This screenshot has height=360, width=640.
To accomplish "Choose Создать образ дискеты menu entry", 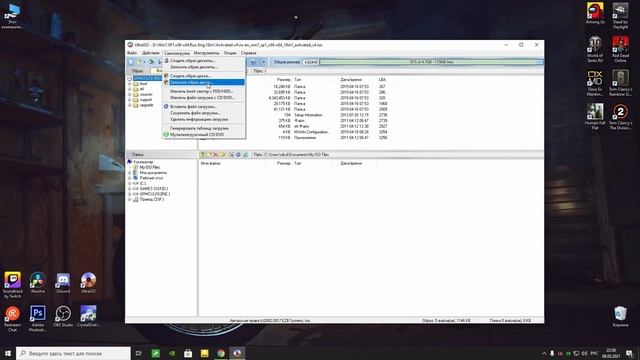I will click(204, 60).
